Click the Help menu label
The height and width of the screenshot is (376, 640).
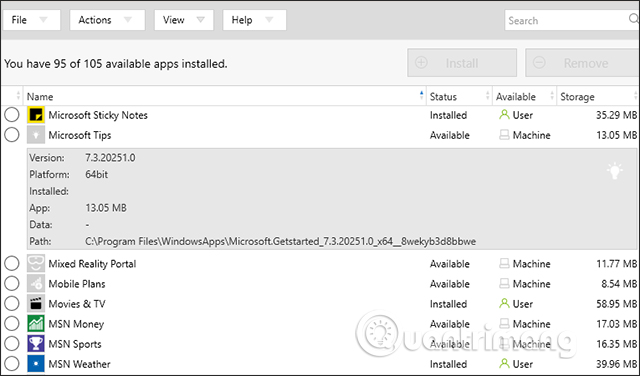(242, 20)
